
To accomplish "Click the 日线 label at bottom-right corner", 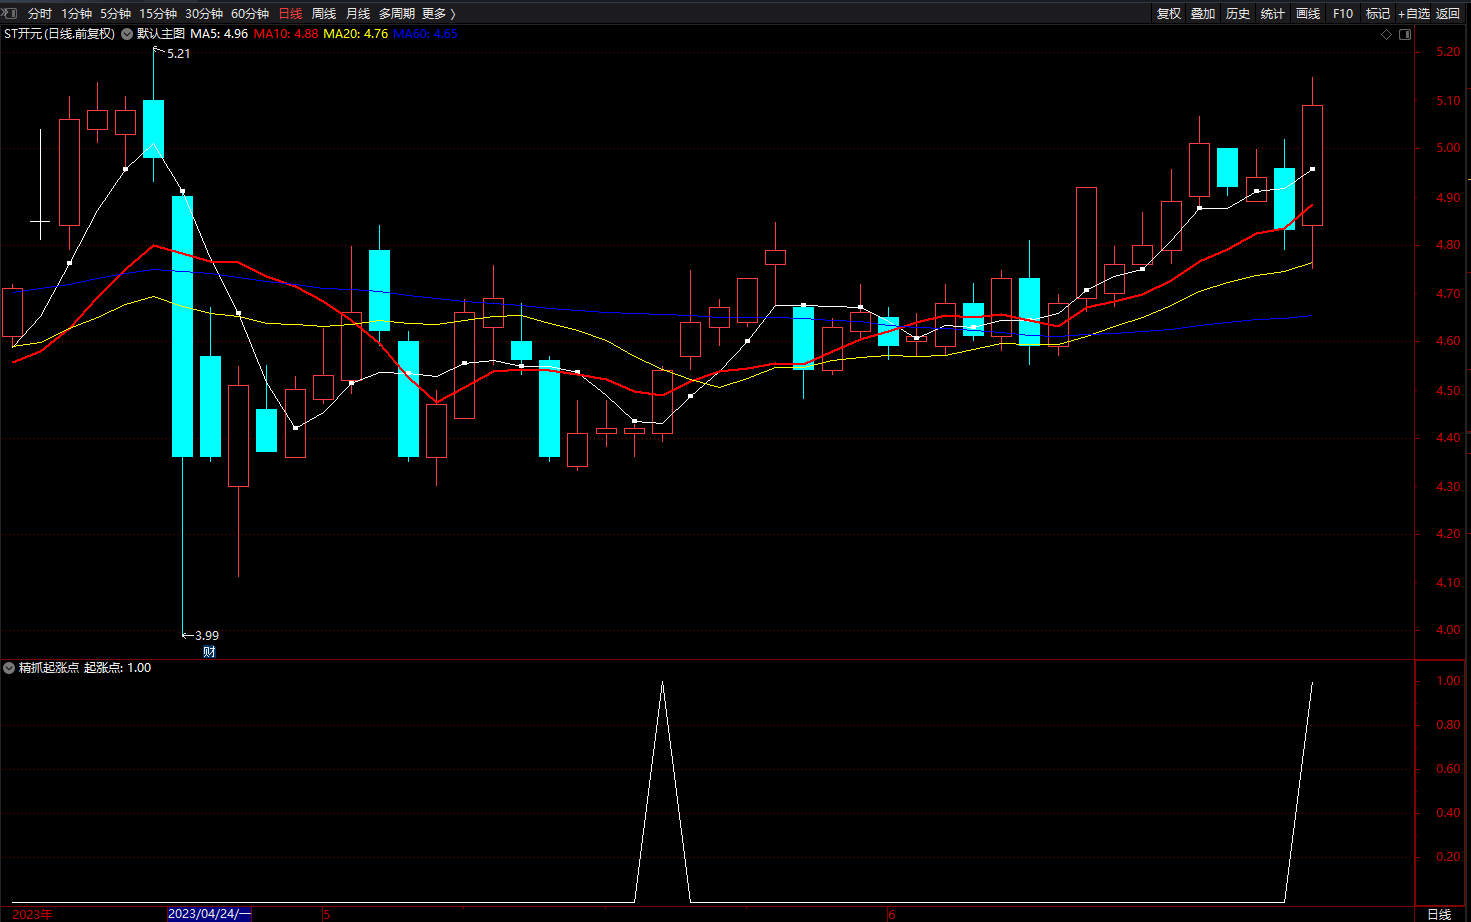I will click(1439, 914).
